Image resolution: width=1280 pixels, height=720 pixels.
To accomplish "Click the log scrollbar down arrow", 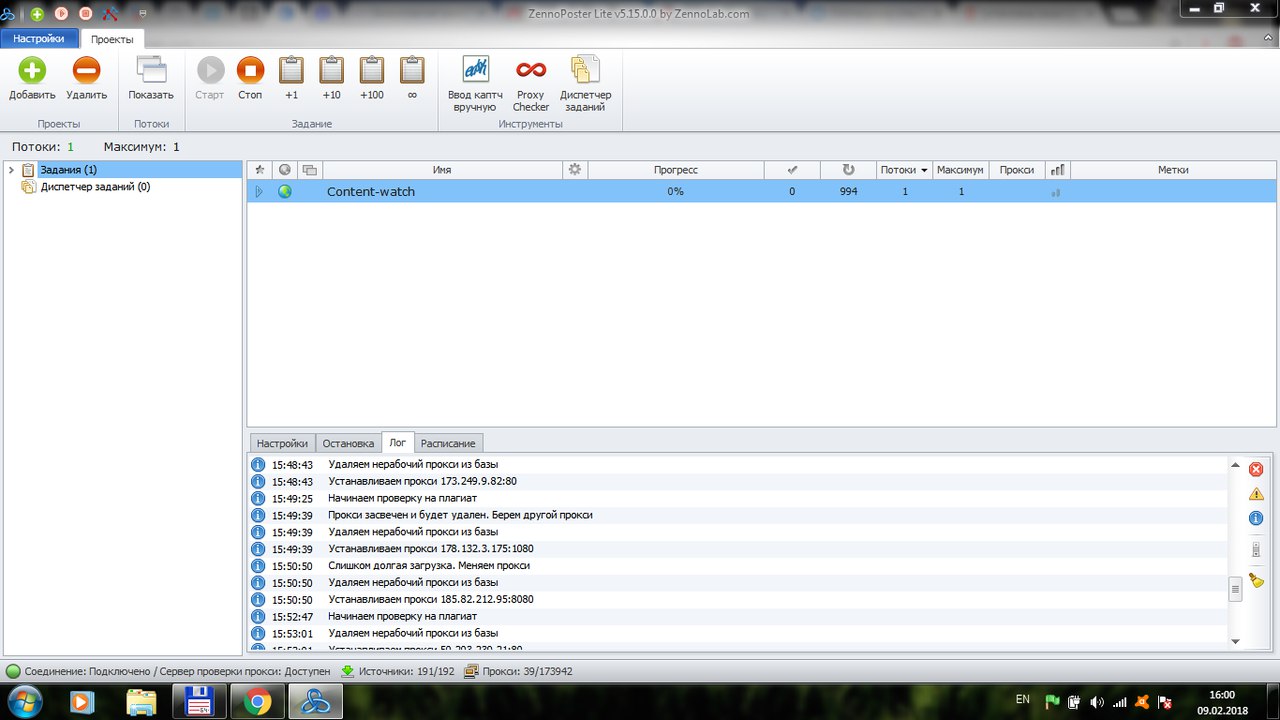I will (1235, 641).
